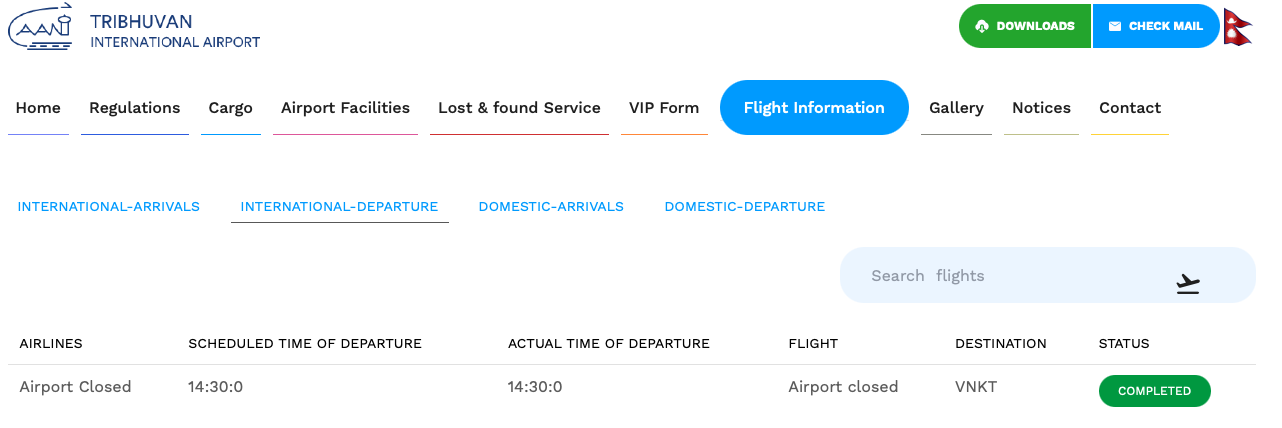Go to the Home menu item
This screenshot has height=428, width=1282.
point(38,108)
